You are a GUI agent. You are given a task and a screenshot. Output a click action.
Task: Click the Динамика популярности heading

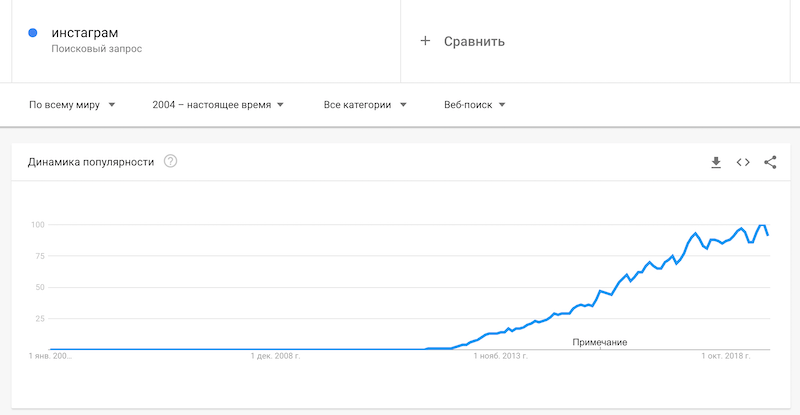pyautogui.click(x=91, y=162)
